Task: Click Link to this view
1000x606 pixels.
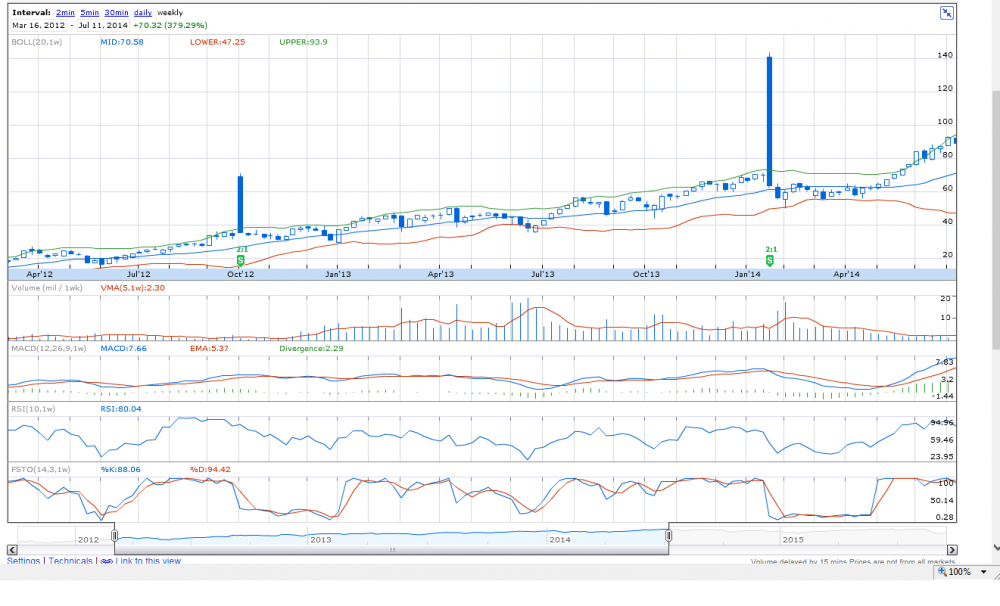Action: point(148,562)
